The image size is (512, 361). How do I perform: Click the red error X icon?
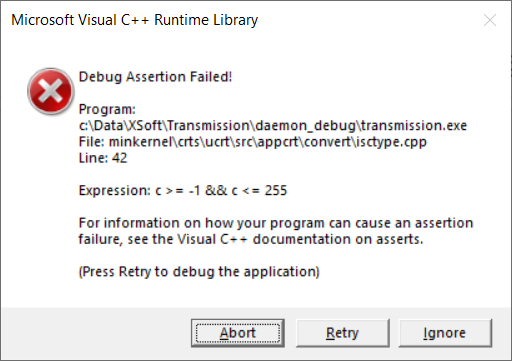[x=50, y=91]
